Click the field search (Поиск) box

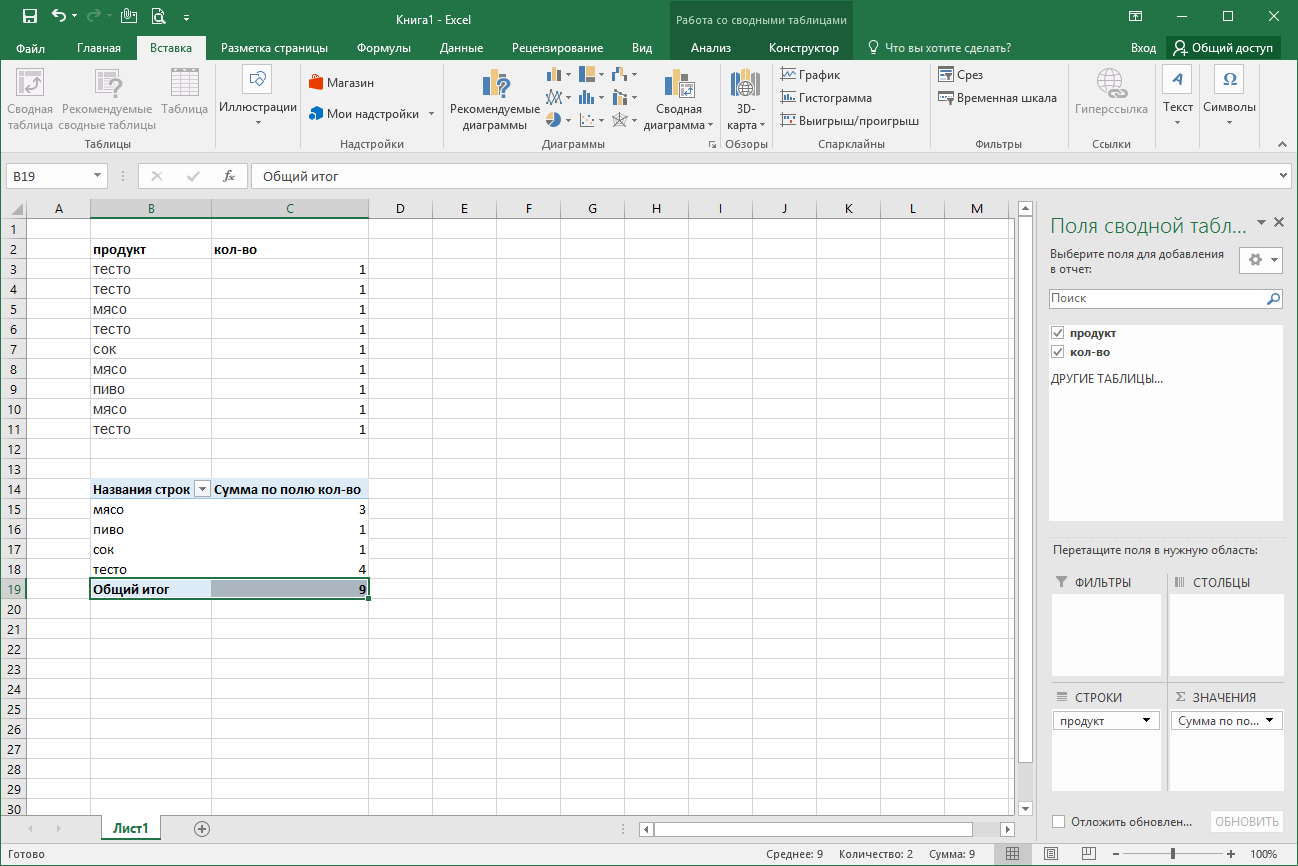click(1166, 298)
